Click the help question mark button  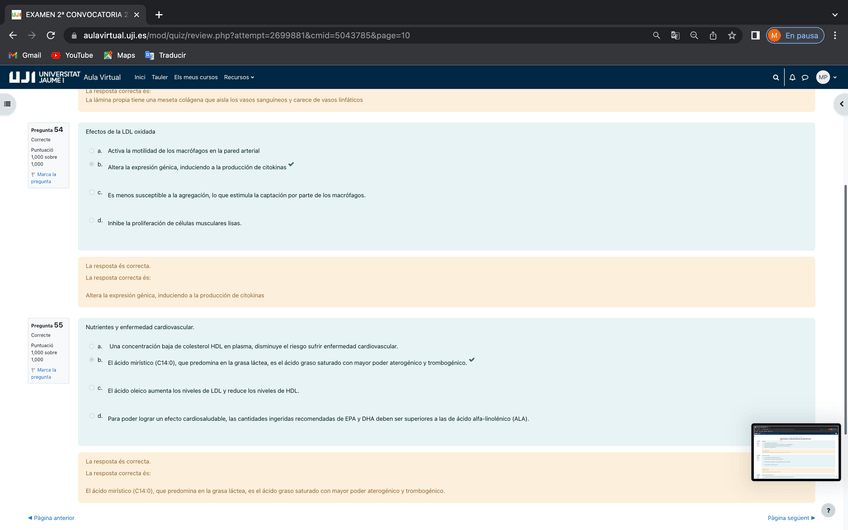(827, 510)
